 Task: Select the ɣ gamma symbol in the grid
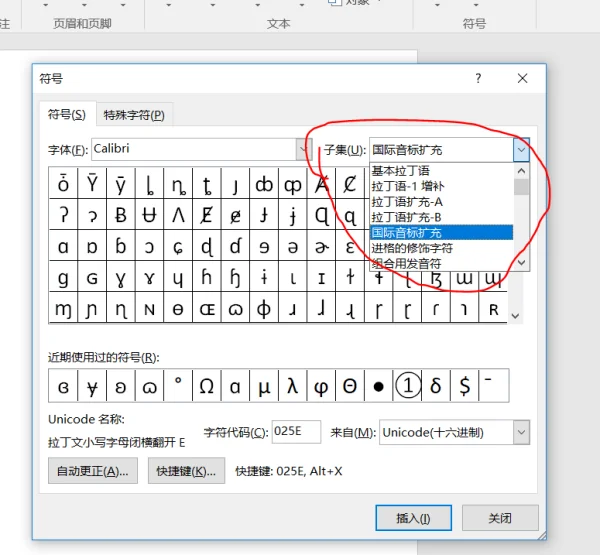(121, 278)
